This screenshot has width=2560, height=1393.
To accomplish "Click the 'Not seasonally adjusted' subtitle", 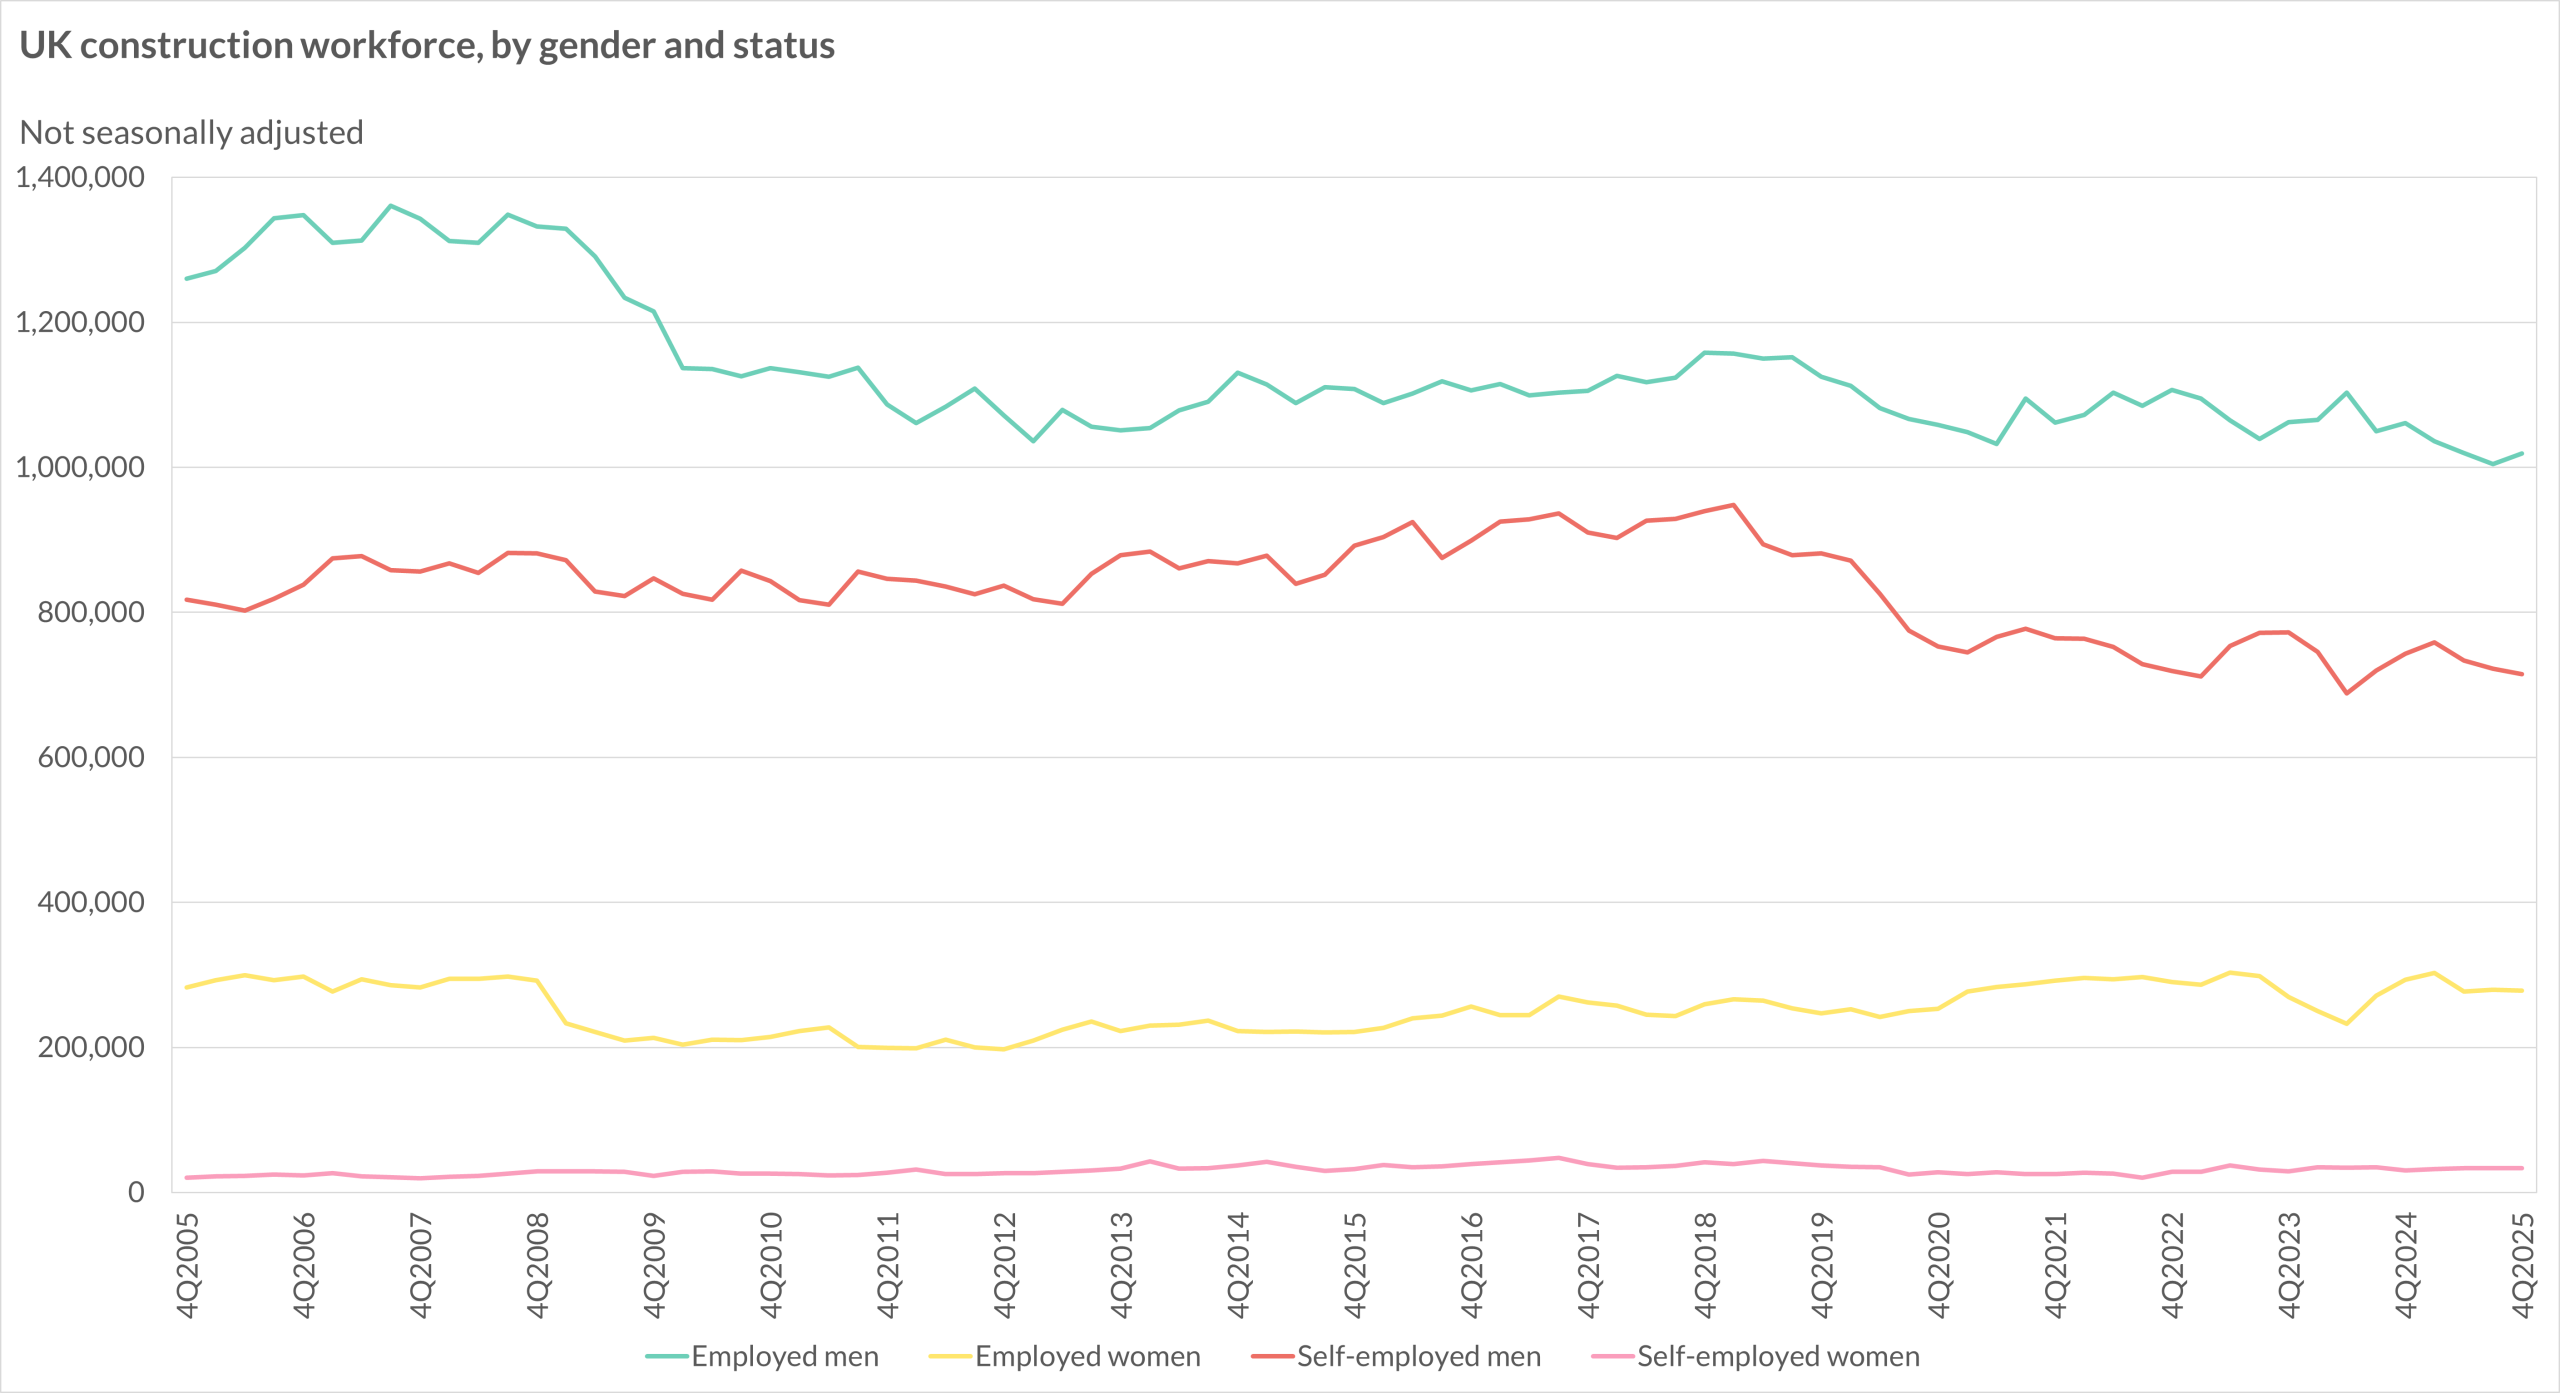I will coord(191,133).
